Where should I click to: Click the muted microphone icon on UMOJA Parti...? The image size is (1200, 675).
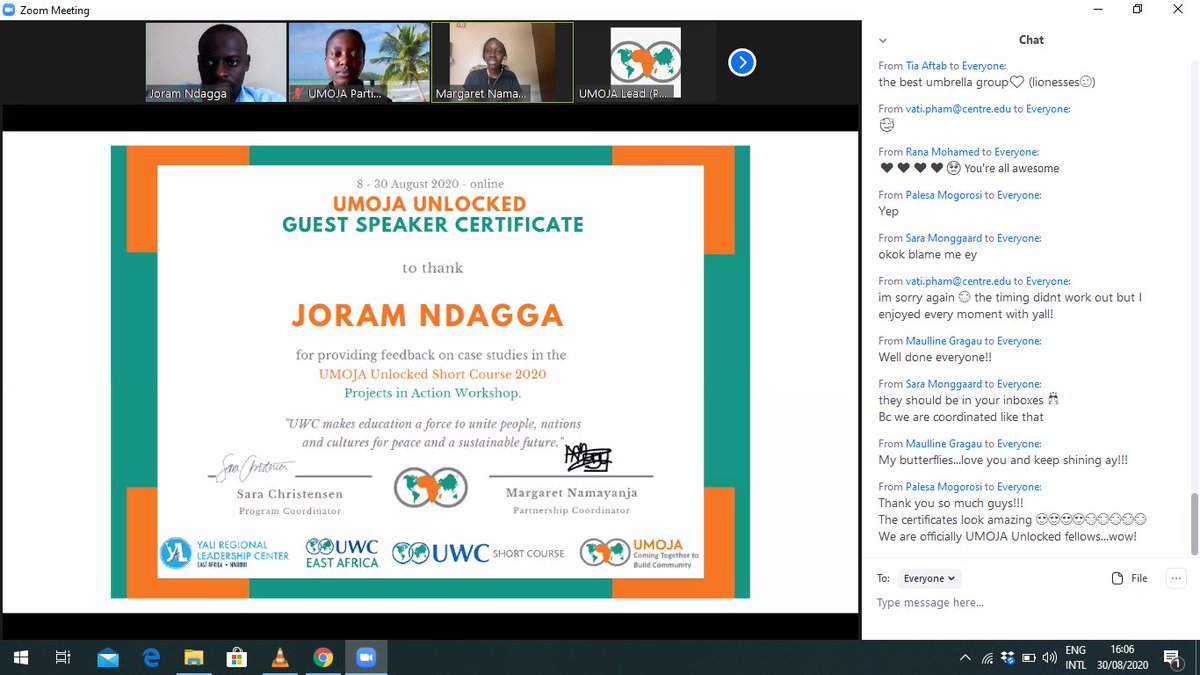click(298, 94)
